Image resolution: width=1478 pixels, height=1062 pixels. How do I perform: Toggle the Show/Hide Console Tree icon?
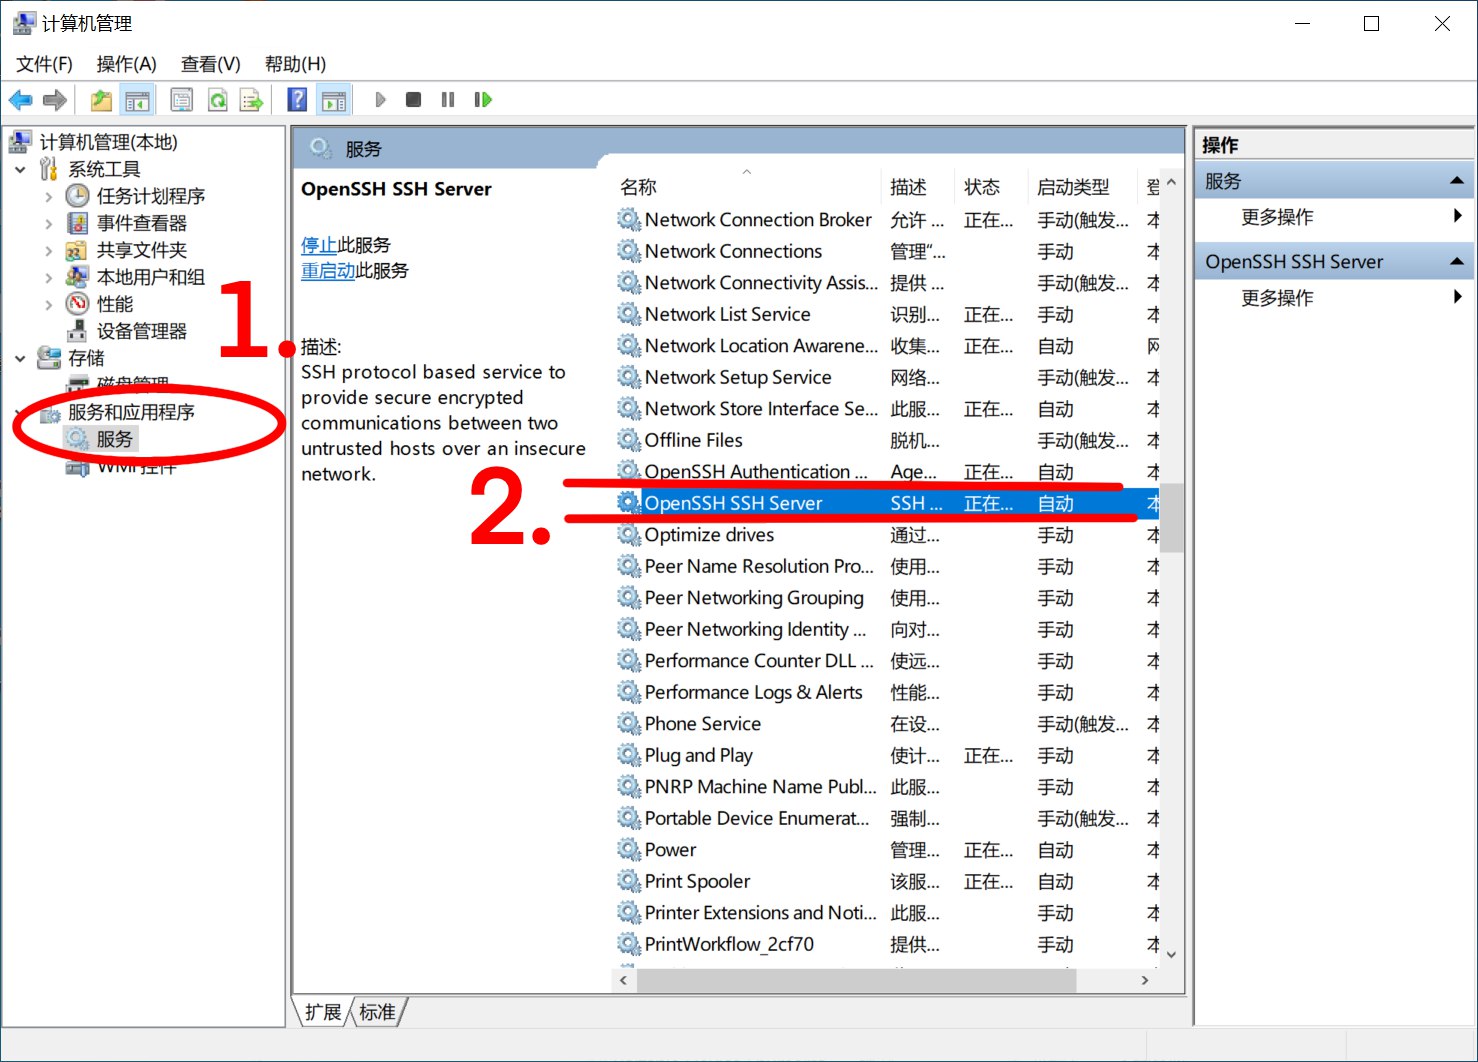coord(137,100)
